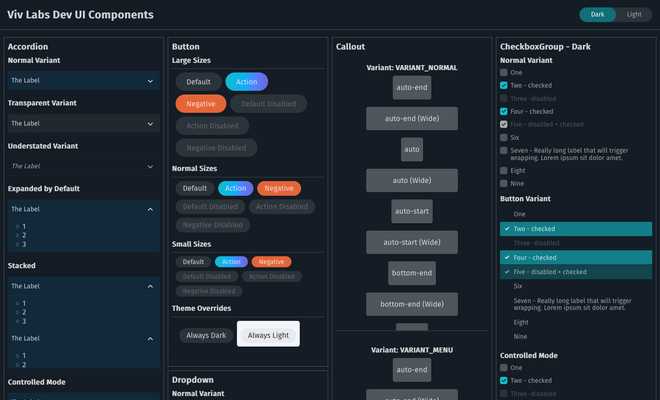Click the Always Light button
Viewport: 660px width, 400px height.
click(x=269, y=334)
